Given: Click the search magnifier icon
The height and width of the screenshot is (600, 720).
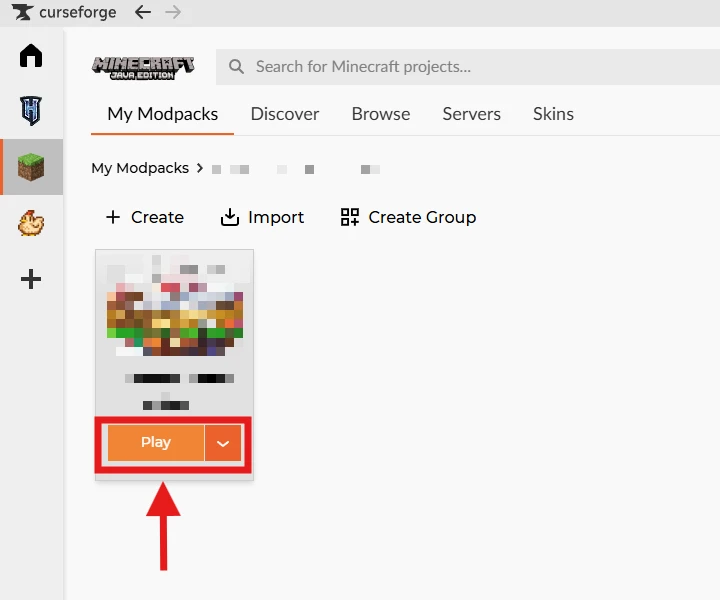Looking at the screenshot, I should point(236,67).
